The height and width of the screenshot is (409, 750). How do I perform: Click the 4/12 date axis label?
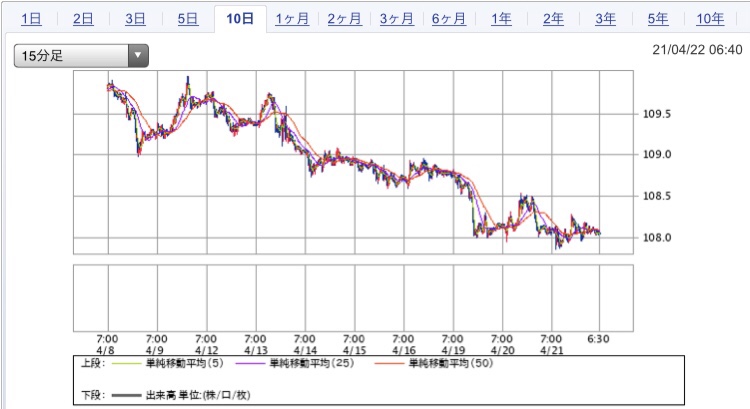(207, 350)
